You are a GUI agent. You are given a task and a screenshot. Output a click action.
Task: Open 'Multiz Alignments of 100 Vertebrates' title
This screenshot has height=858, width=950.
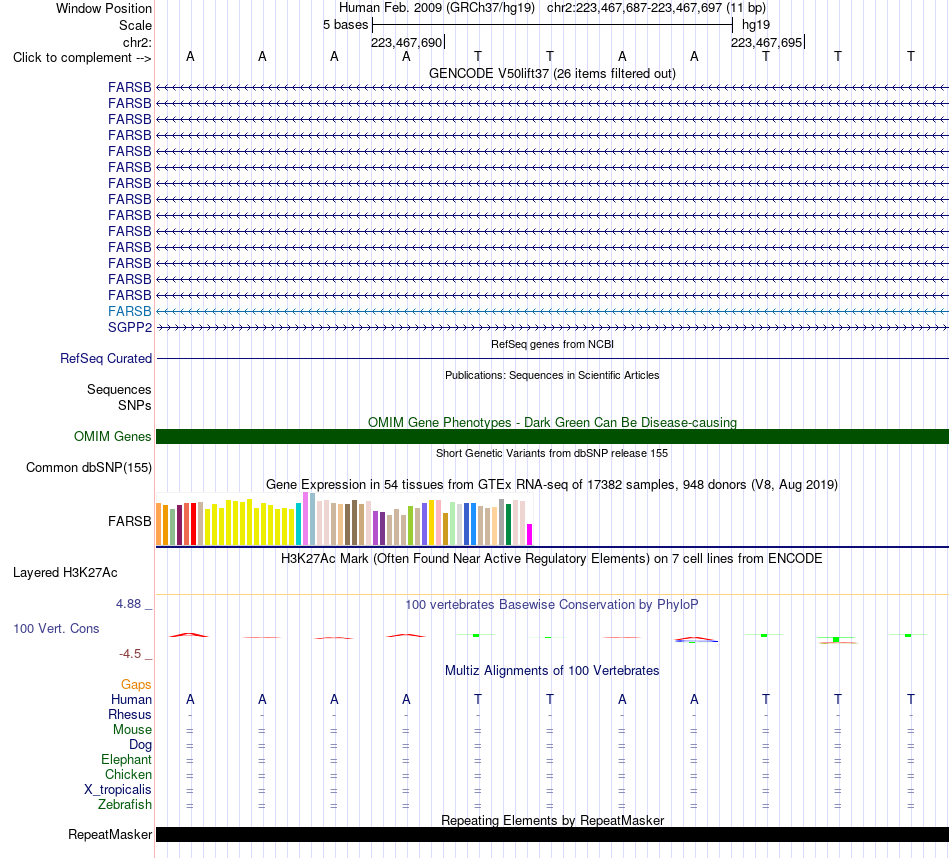[x=552, y=671]
